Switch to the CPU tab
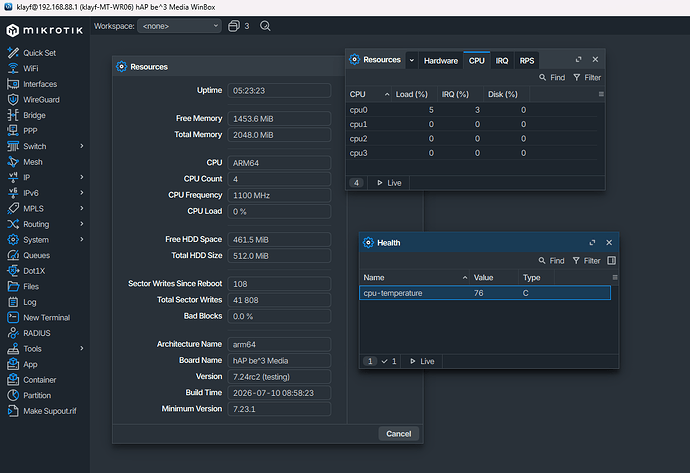Screen dimensions: 690x473 click(x=477, y=60)
